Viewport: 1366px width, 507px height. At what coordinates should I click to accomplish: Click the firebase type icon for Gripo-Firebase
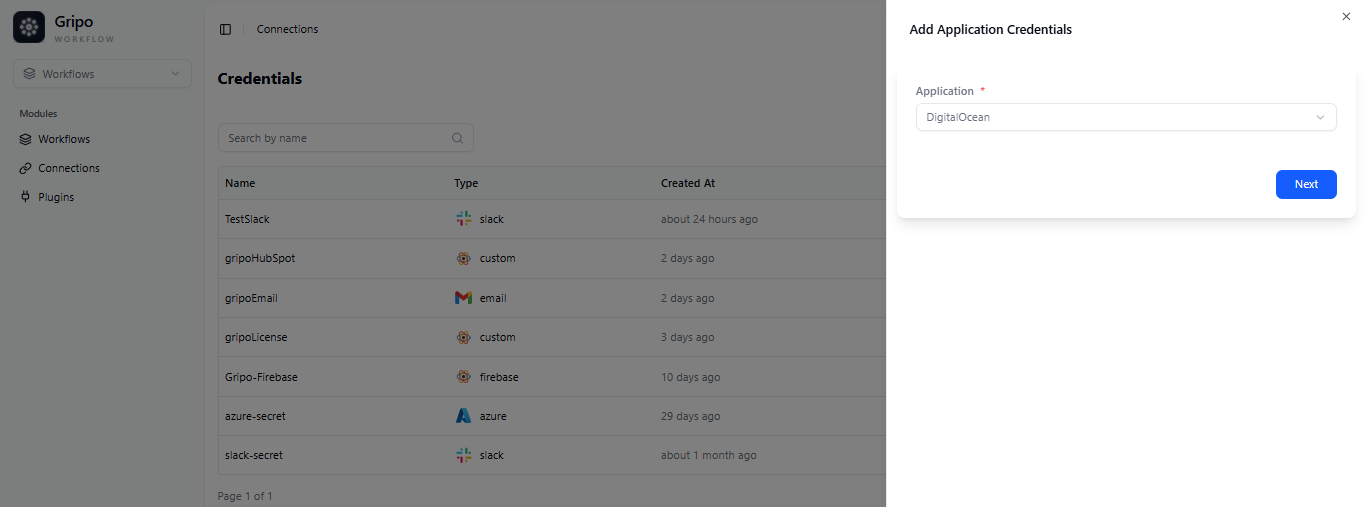click(463, 377)
